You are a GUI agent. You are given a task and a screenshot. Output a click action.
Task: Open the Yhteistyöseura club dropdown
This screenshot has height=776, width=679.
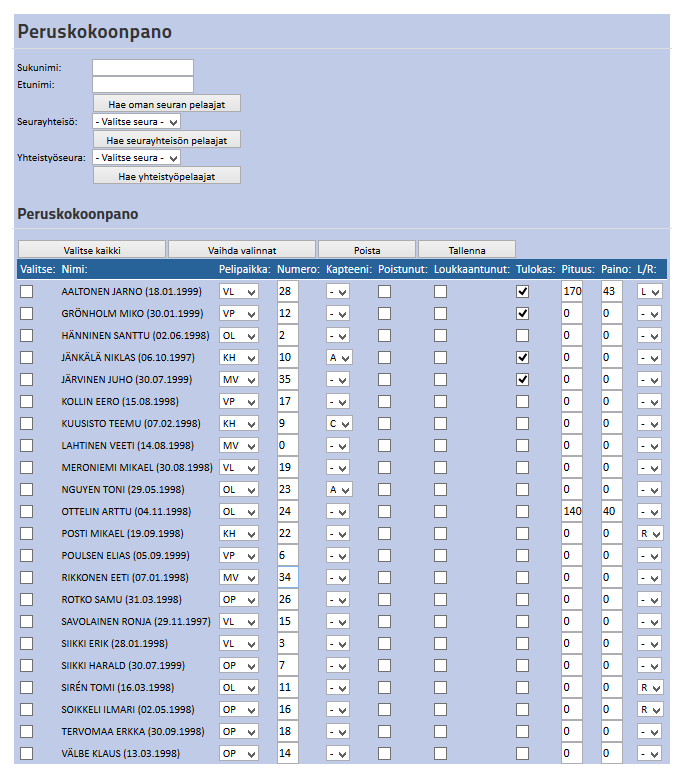pyautogui.click(x=137, y=158)
